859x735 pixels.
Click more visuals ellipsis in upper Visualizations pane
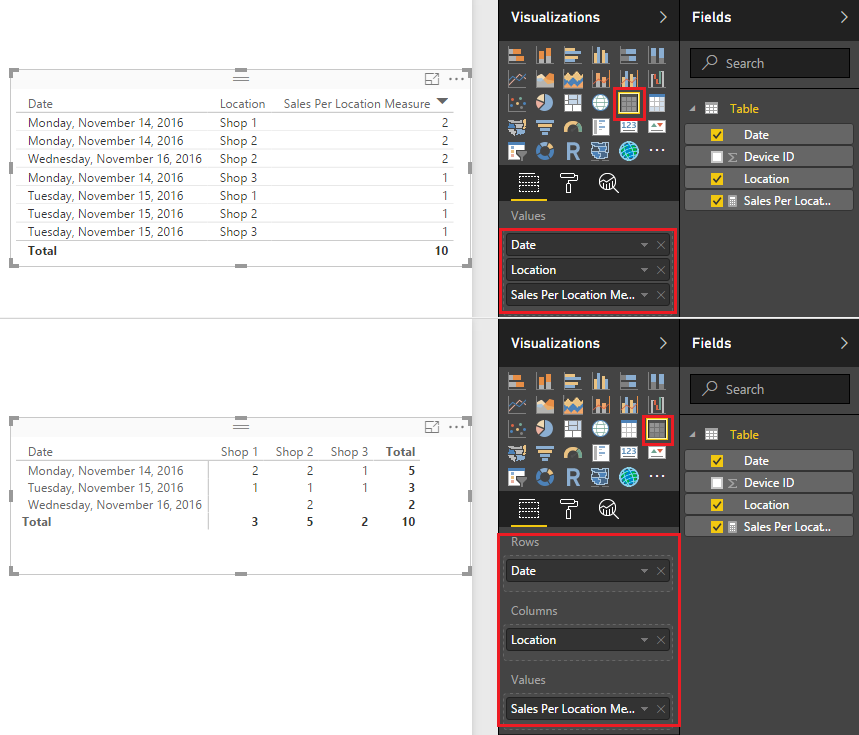[656, 150]
